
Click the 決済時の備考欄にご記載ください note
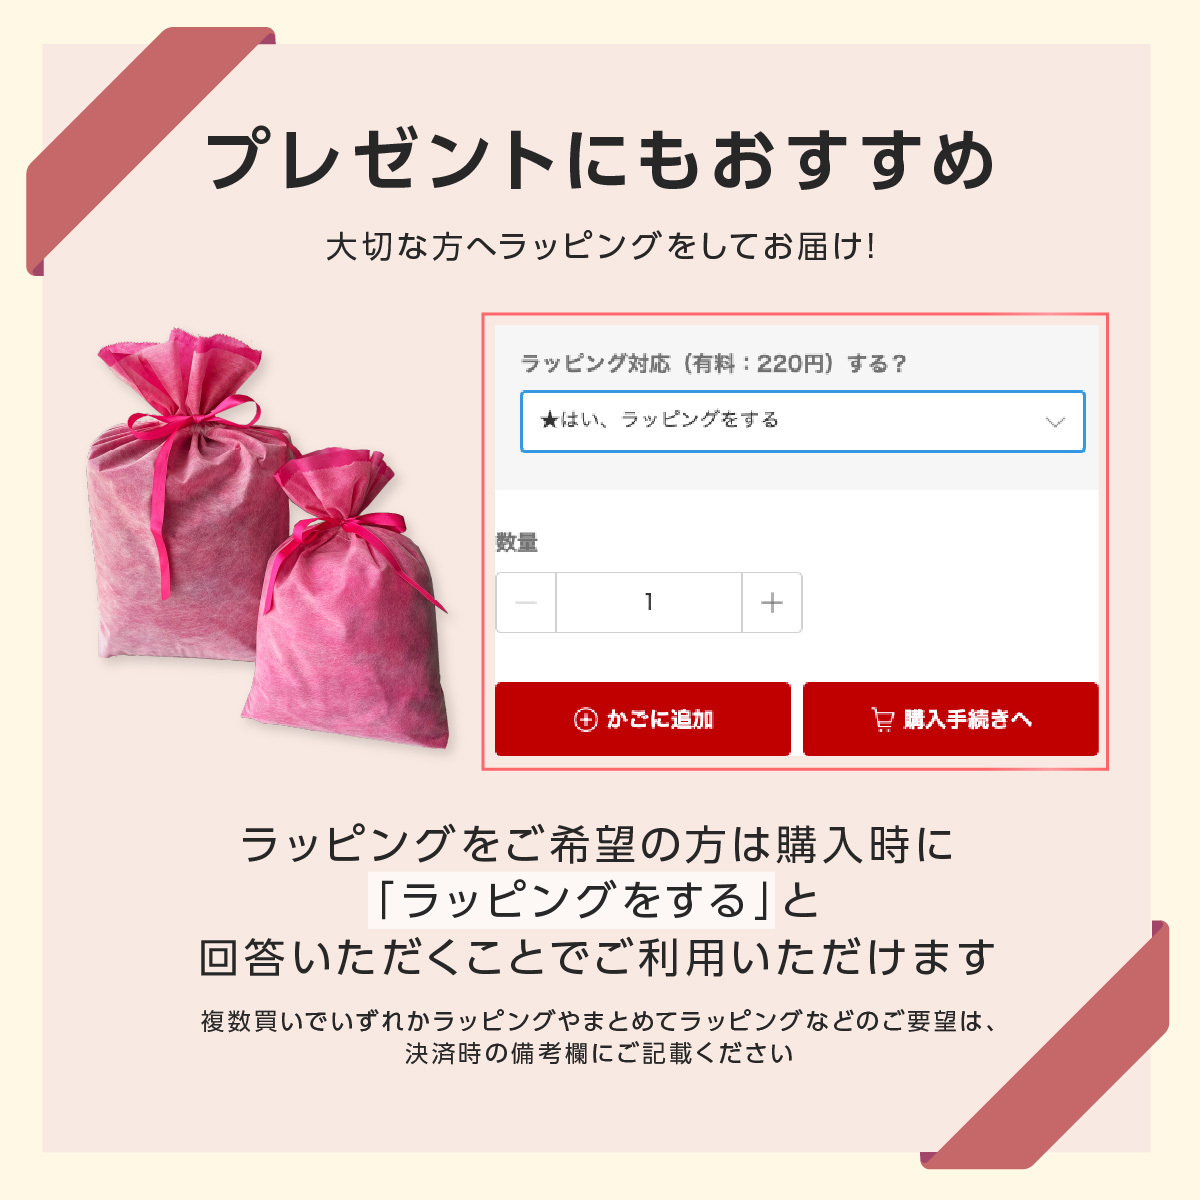click(599, 1053)
